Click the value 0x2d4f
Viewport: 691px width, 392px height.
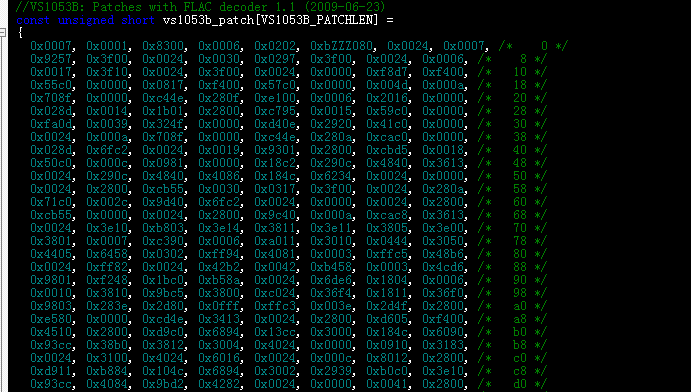coord(387,306)
